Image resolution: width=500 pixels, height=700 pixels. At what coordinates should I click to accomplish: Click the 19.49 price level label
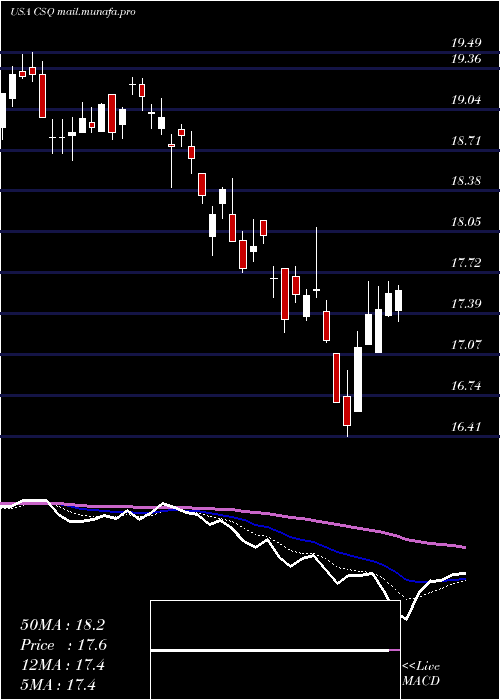(x=466, y=43)
